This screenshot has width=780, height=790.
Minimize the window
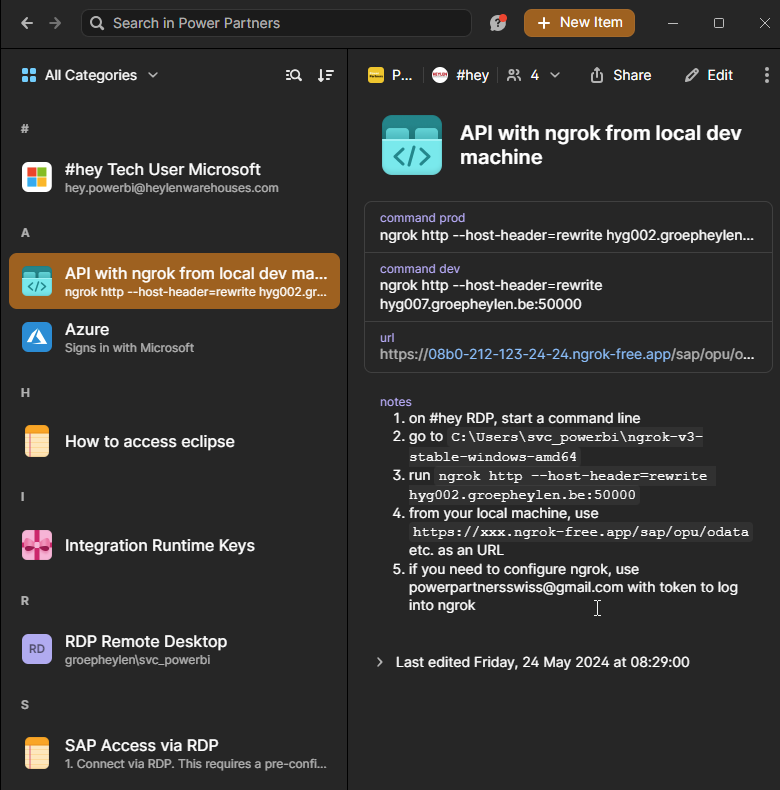click(x=673, y=23)
